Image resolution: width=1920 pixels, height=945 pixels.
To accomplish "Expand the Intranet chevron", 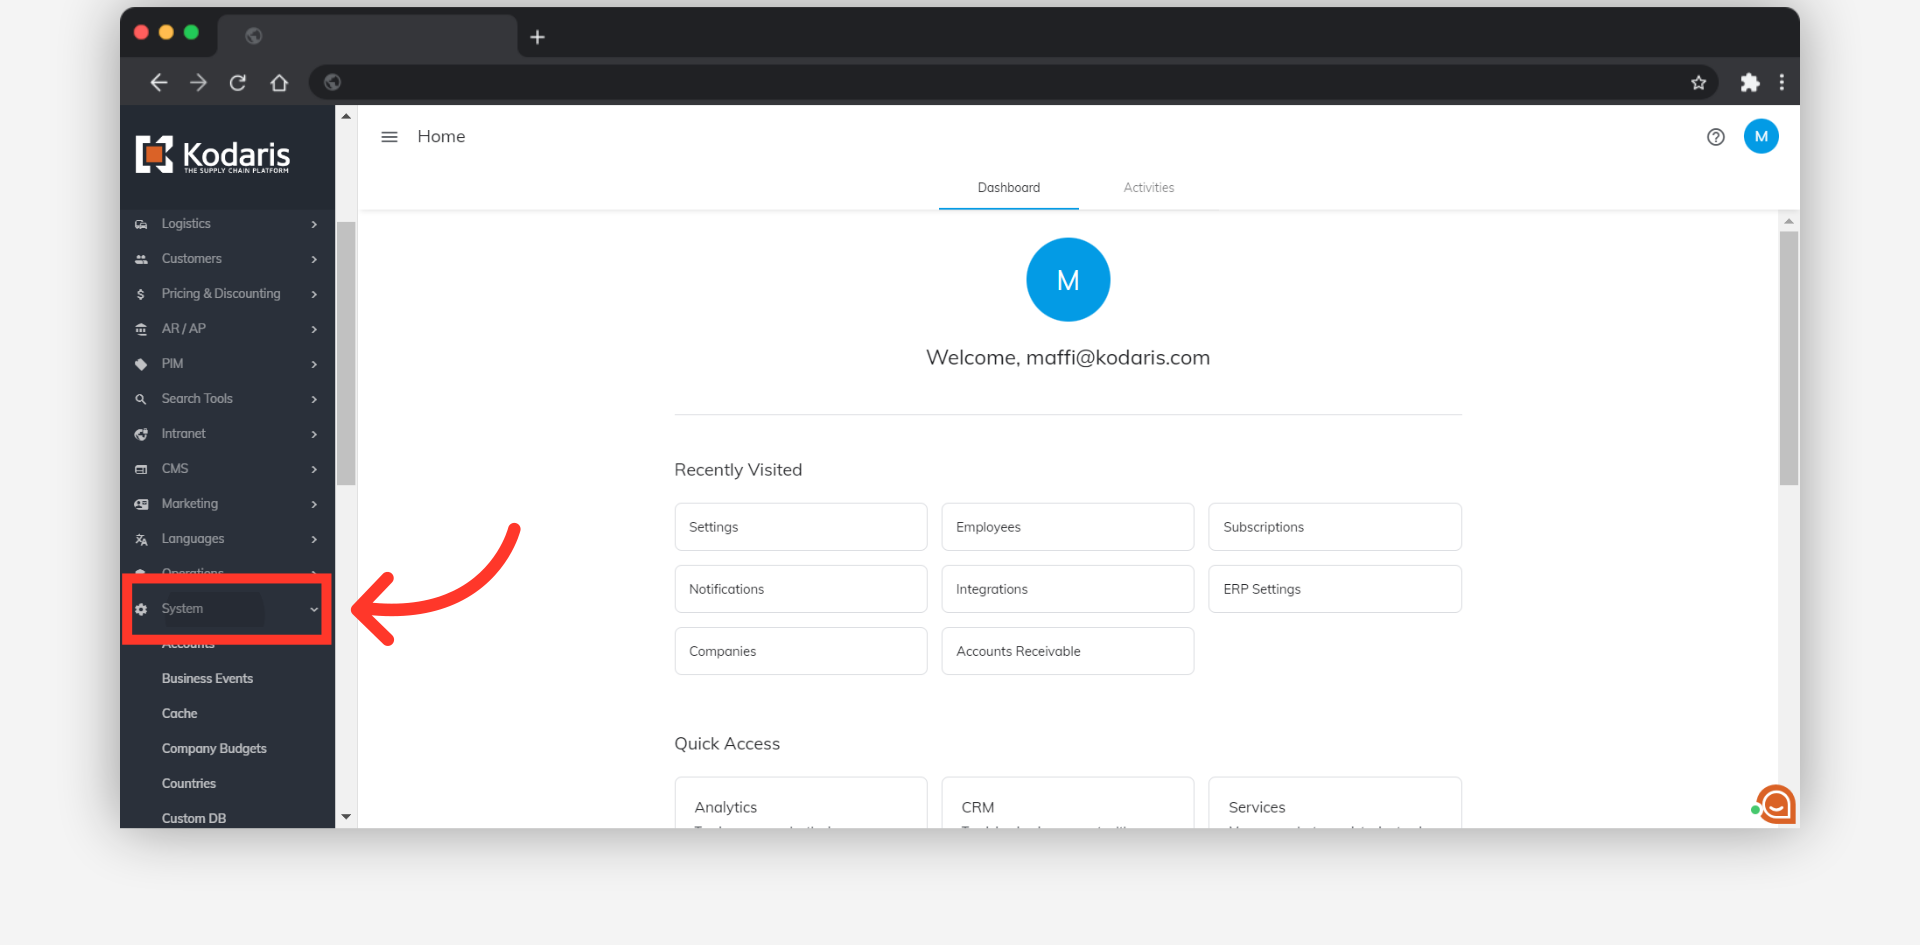I will (x=314, y=434).
